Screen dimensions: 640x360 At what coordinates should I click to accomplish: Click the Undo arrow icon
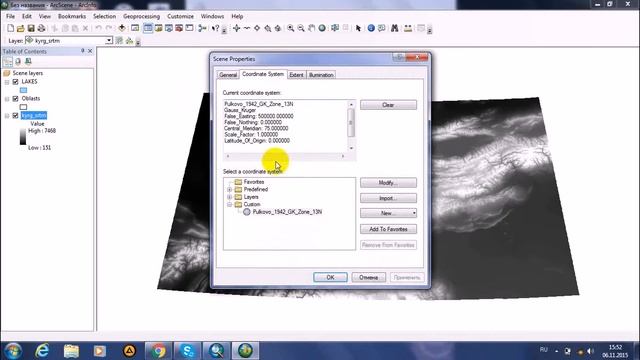coord(98,28)
